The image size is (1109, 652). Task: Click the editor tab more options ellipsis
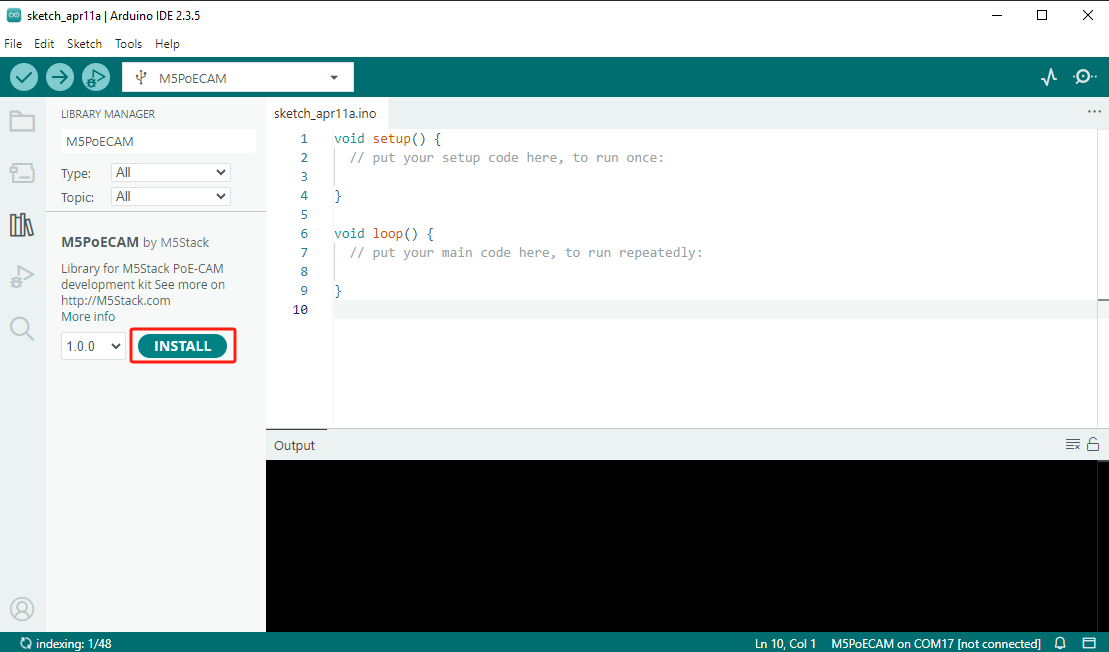[1094, 112]
